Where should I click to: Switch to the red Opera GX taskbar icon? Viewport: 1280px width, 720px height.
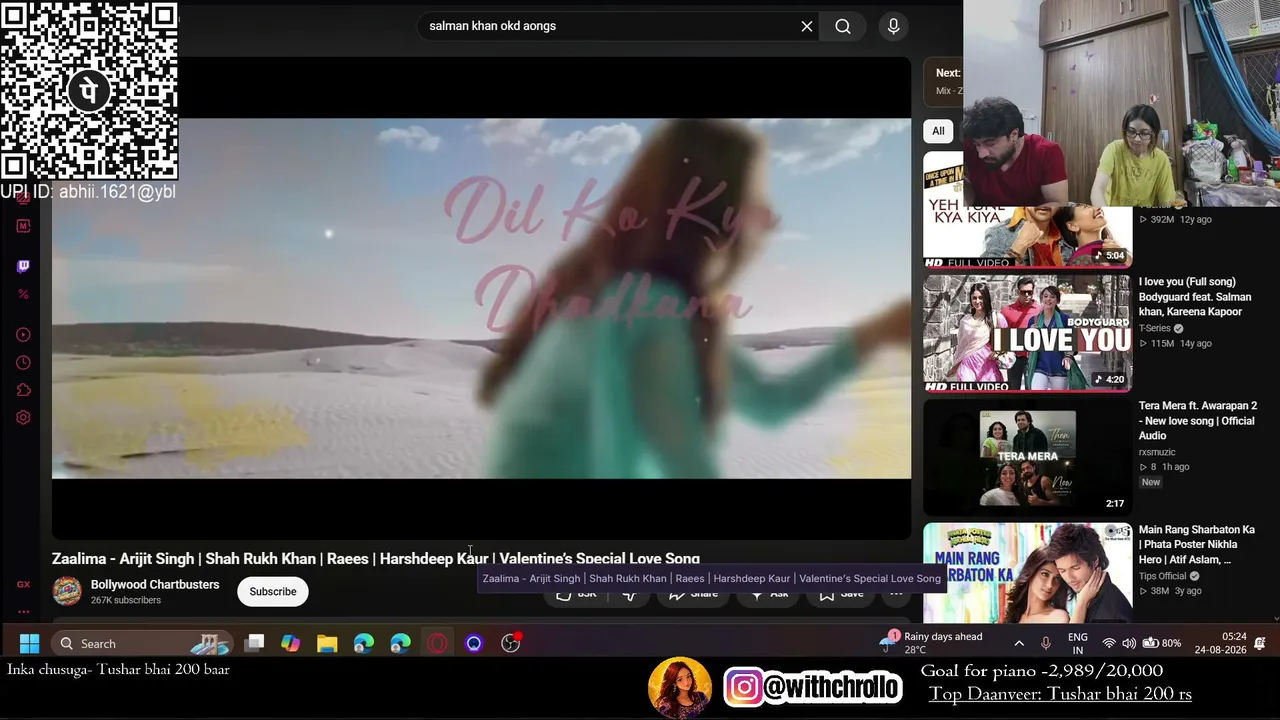pyautogui.click(x=437, y=643)
